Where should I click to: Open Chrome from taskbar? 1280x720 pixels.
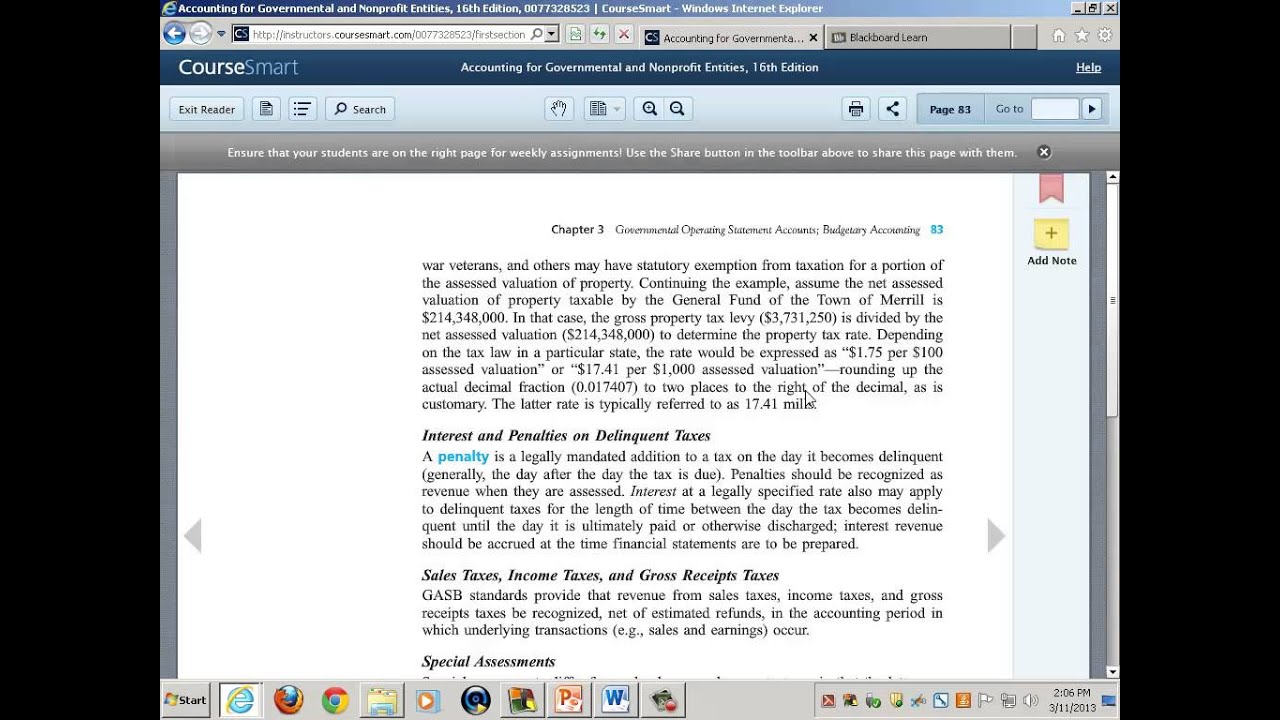tap(335, 700)
